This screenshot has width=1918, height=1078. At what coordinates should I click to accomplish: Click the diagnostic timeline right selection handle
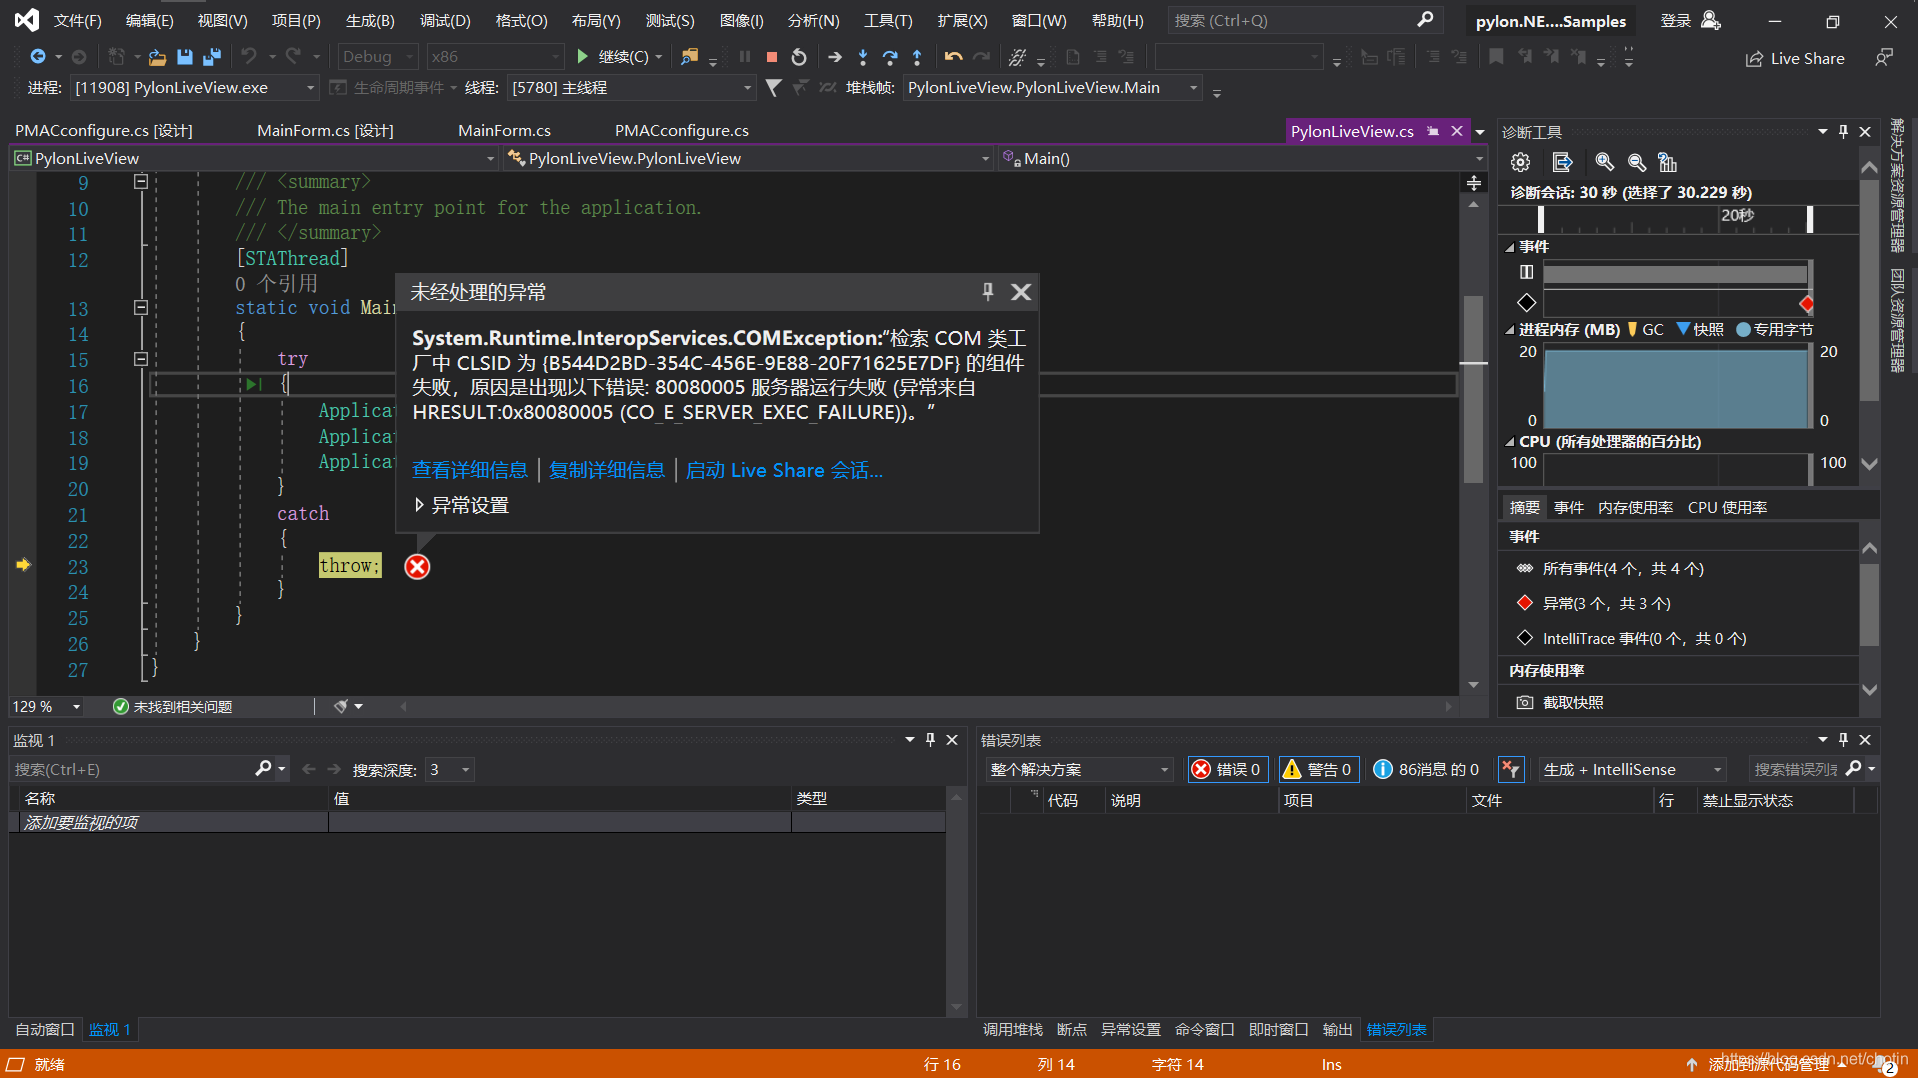1809,219
